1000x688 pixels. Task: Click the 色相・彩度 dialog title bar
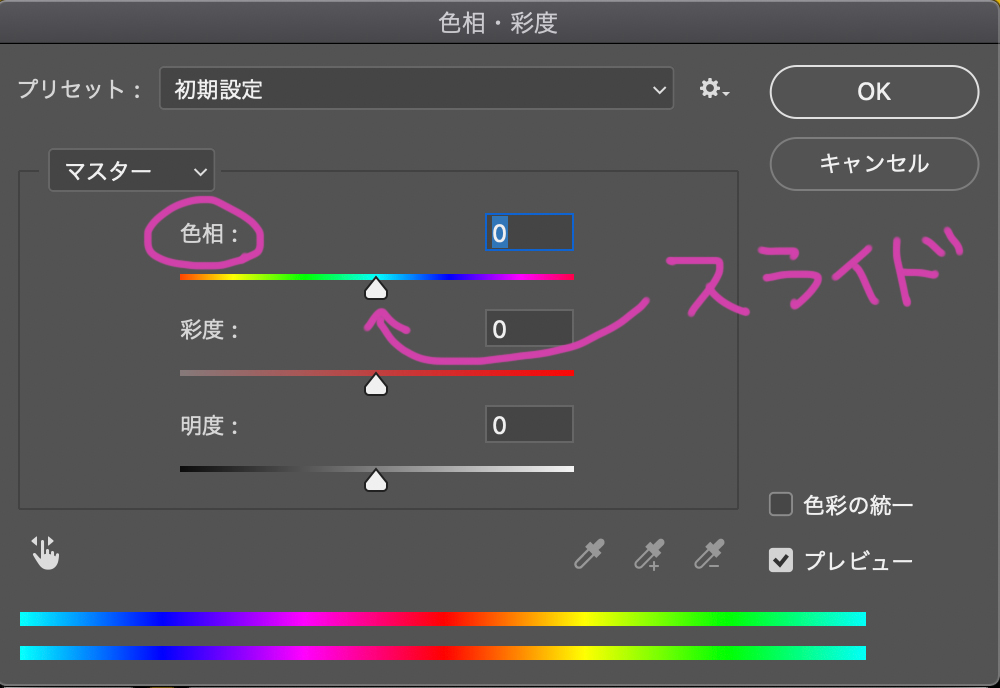click(500, 21)
